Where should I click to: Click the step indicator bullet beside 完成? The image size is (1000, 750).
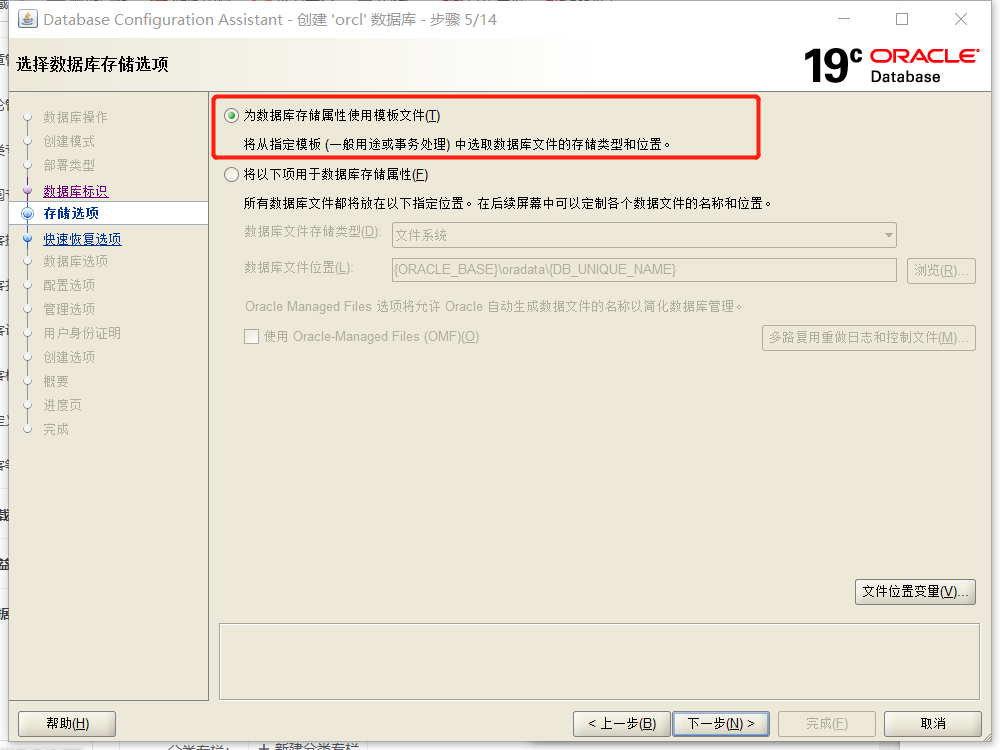[x=27, y=428]
